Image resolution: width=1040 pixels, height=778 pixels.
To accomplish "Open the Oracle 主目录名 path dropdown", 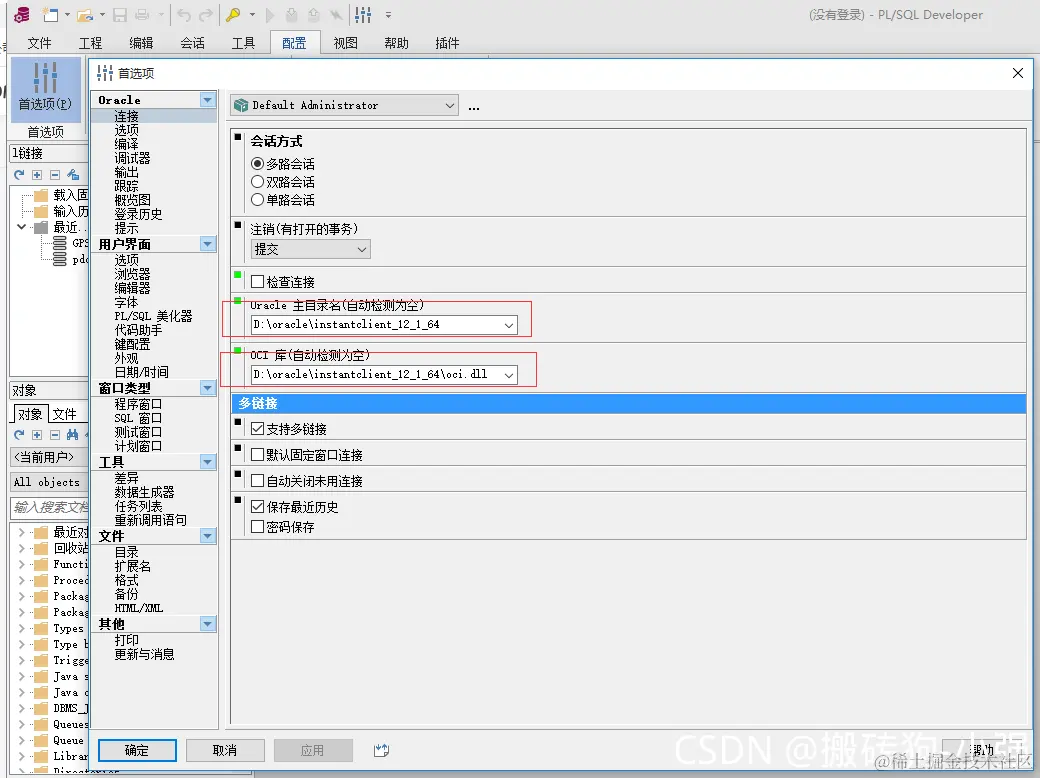I will [x=509, y=325].
